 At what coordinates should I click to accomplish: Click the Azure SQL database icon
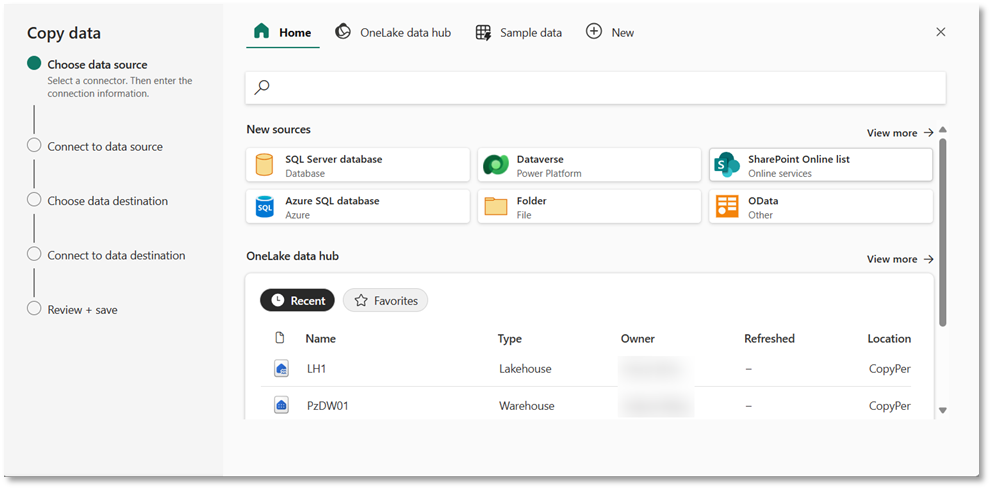click(264, 207)
